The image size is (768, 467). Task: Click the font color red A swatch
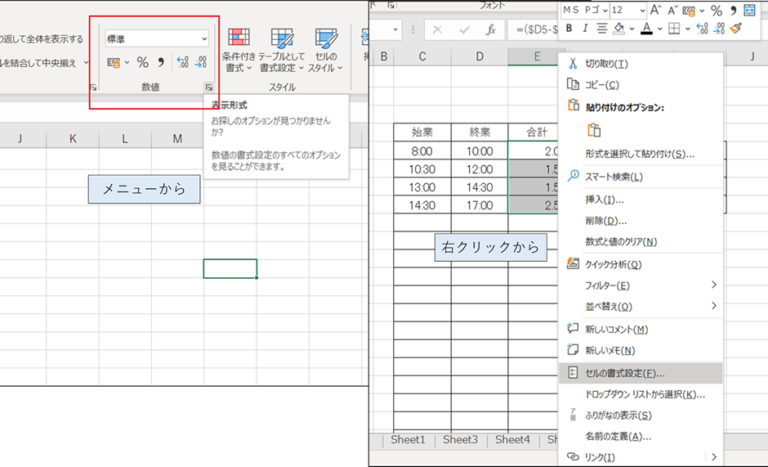[647, 29]
